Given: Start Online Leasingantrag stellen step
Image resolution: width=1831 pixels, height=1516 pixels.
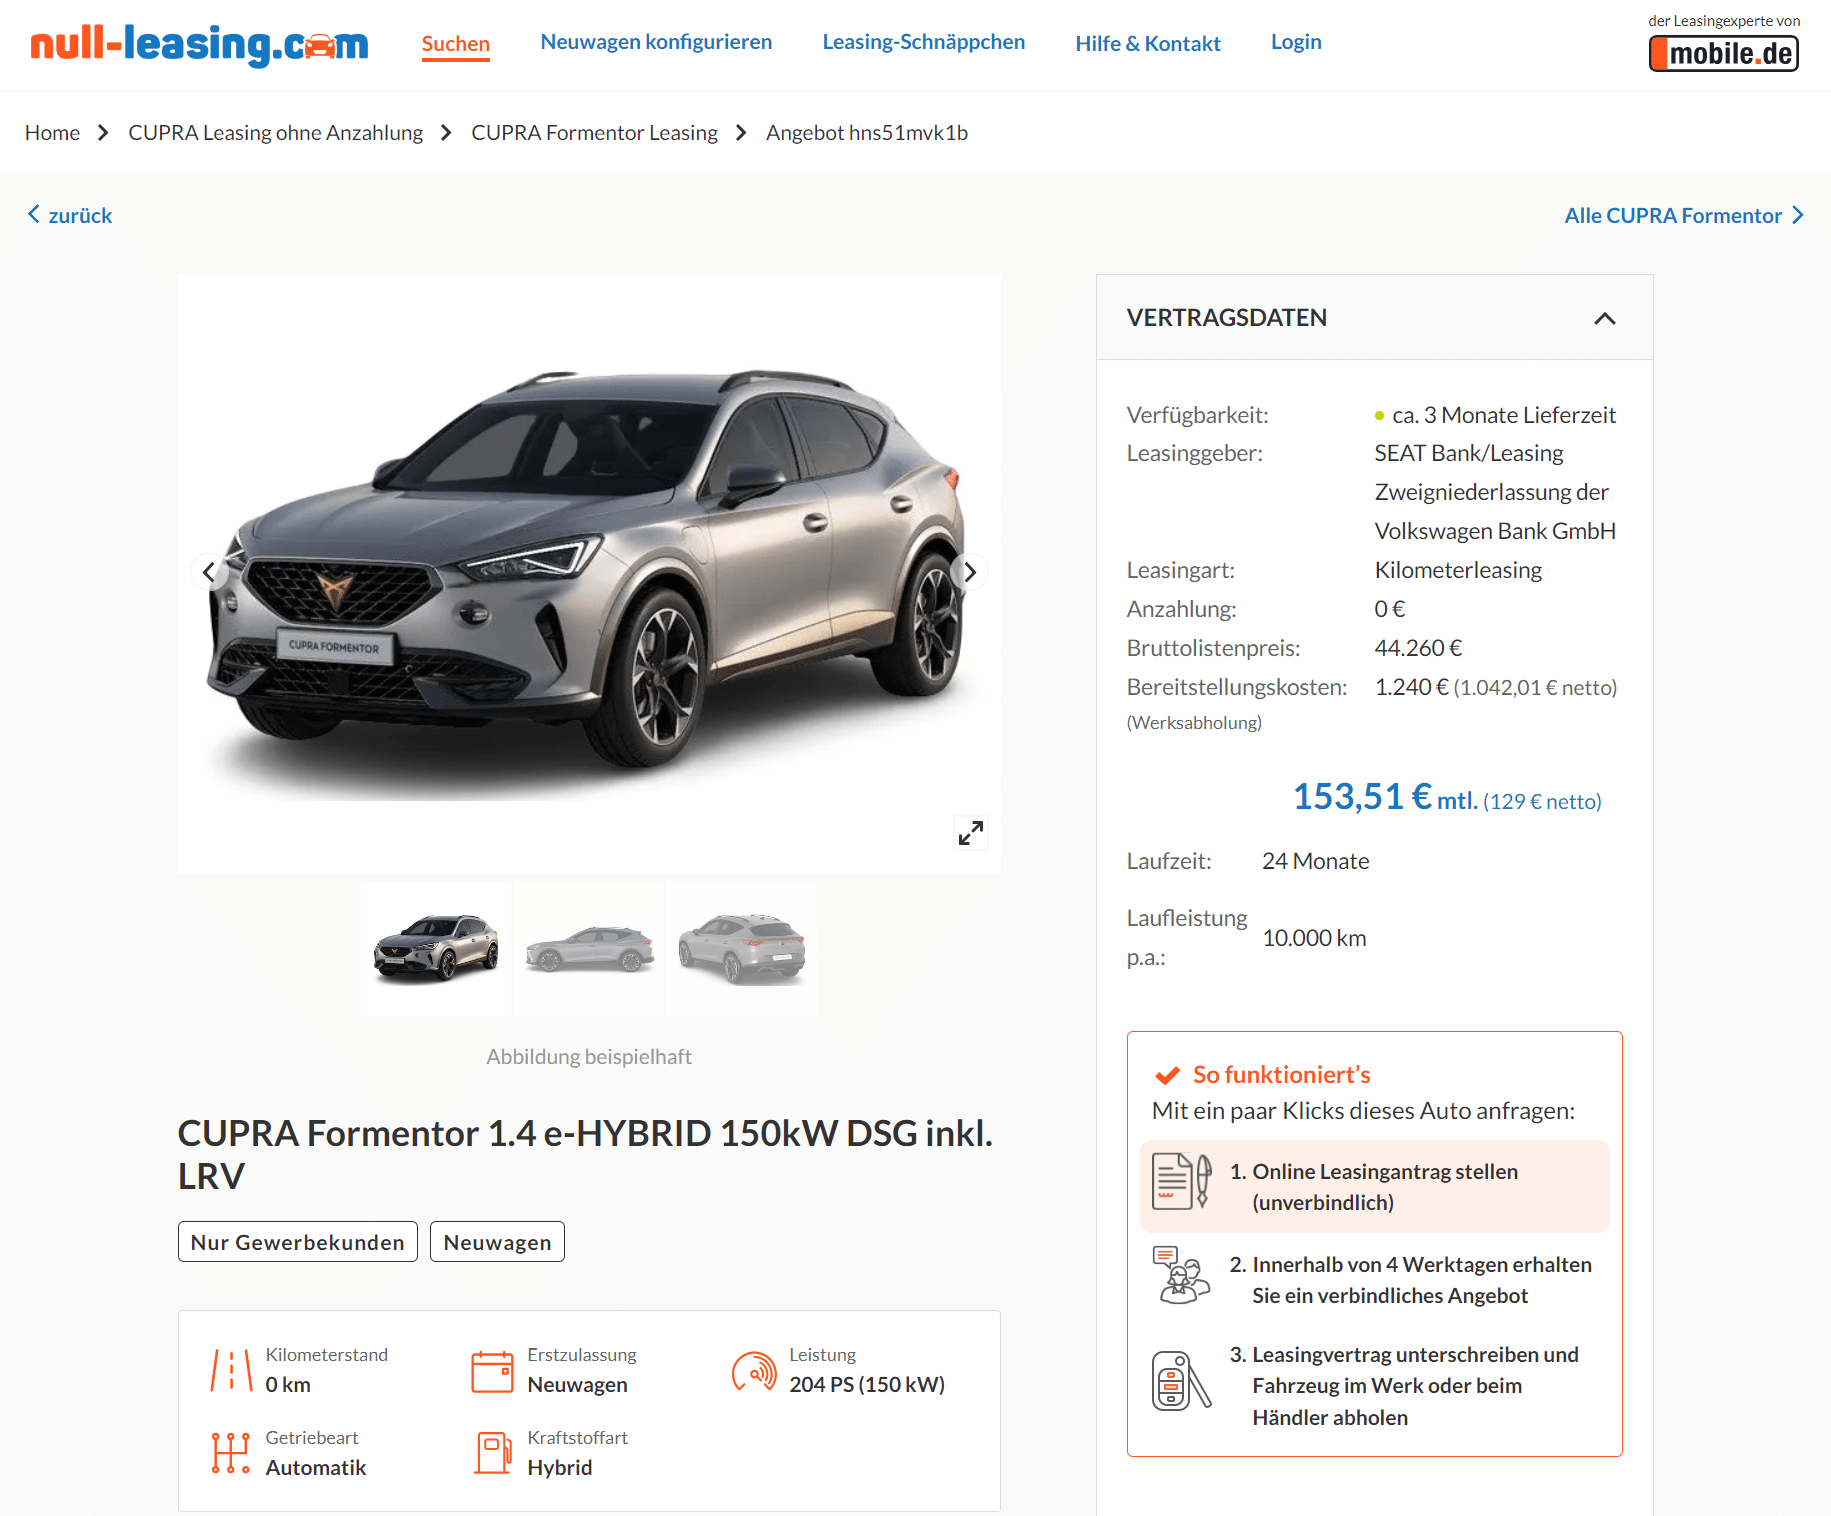Looking at the screenshot, I should (x=1374, y=1186).
